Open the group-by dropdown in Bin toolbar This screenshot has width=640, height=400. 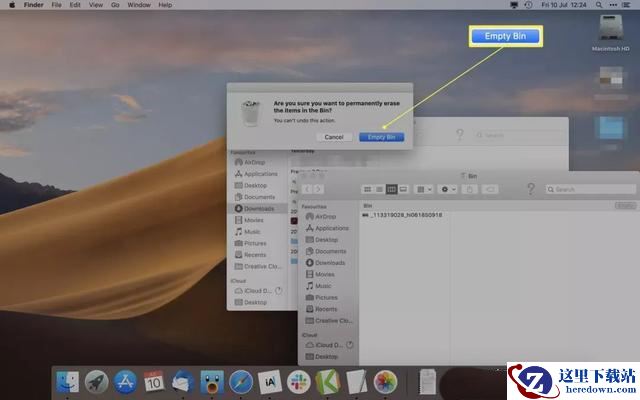click(x=424, y=189)
